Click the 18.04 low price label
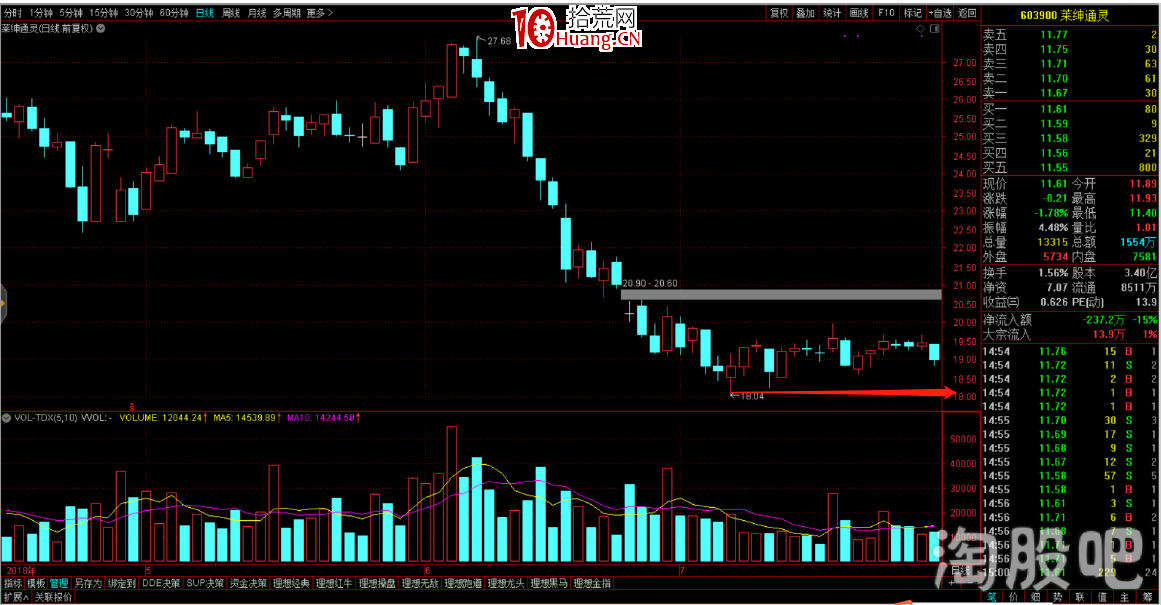 point(751,396)
